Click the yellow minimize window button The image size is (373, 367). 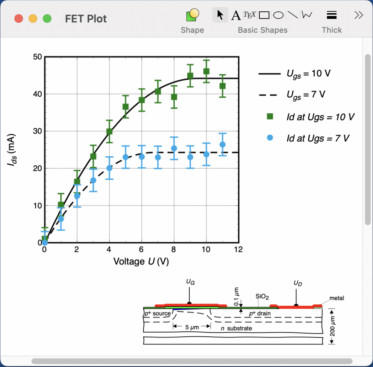[33, 18]
